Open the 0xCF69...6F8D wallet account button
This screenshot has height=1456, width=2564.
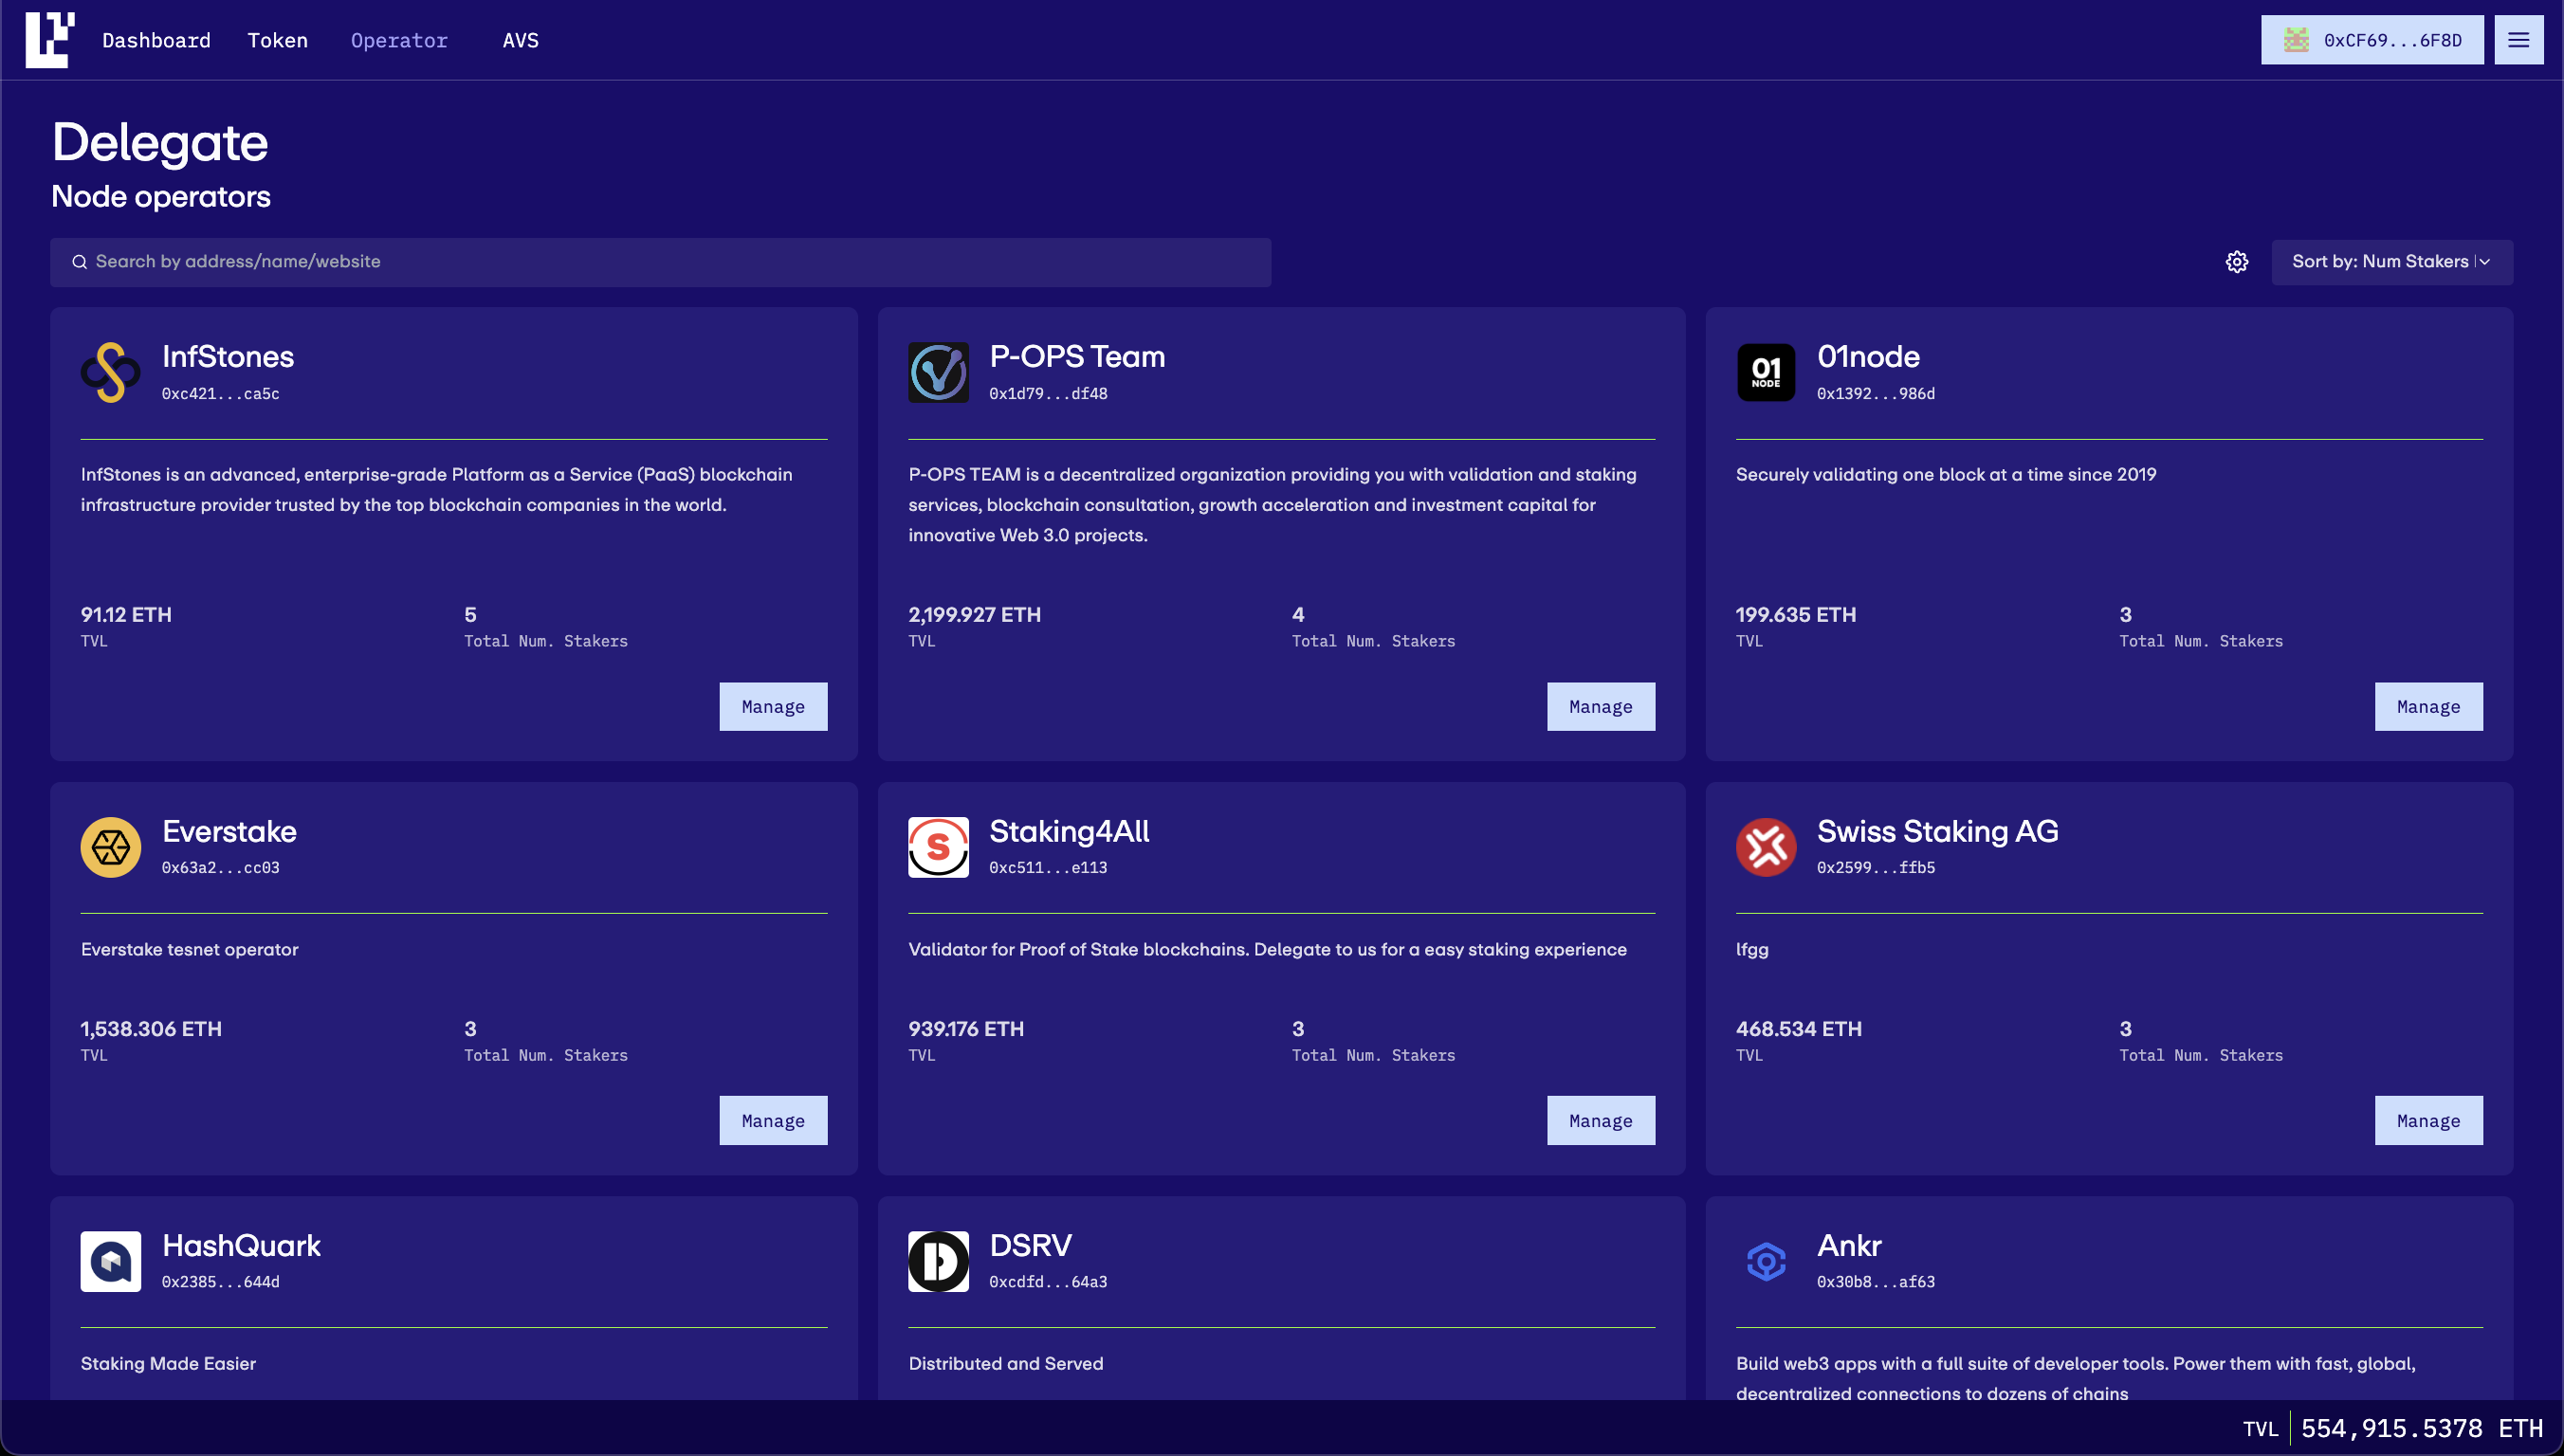[x=2371, y=40]
